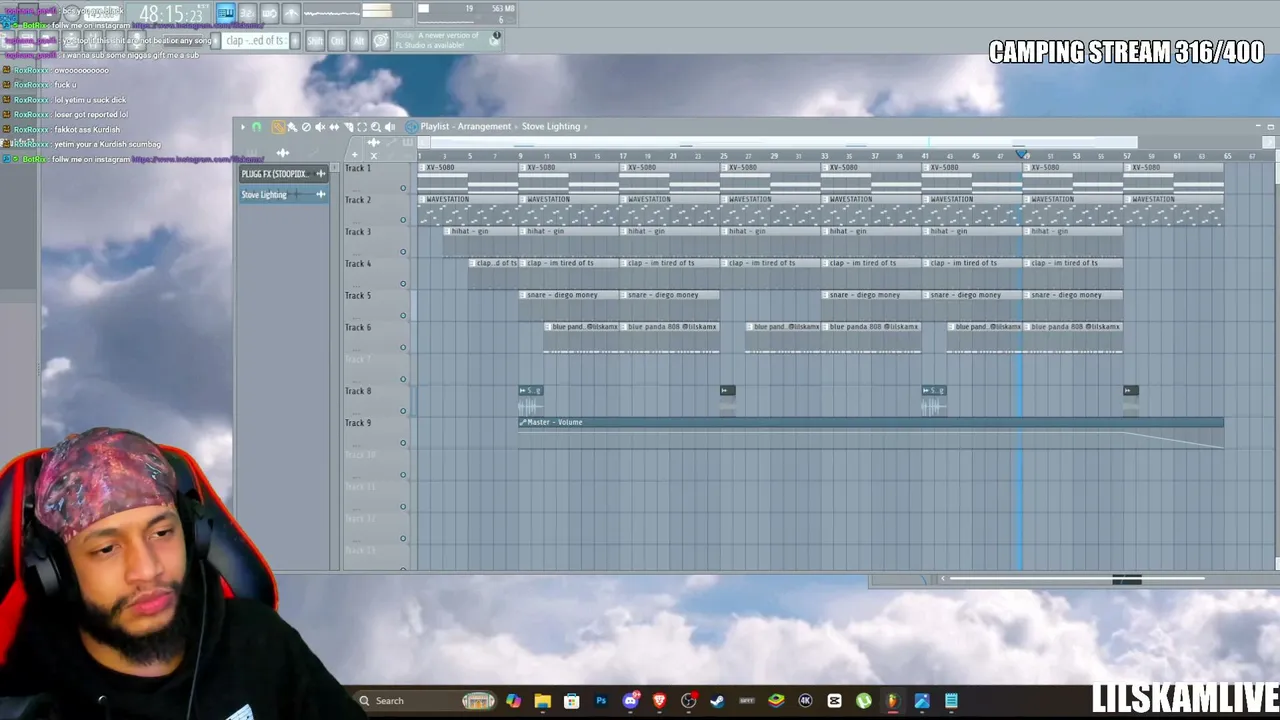Open menu of Master - Volume automation clip

point(523,422)
